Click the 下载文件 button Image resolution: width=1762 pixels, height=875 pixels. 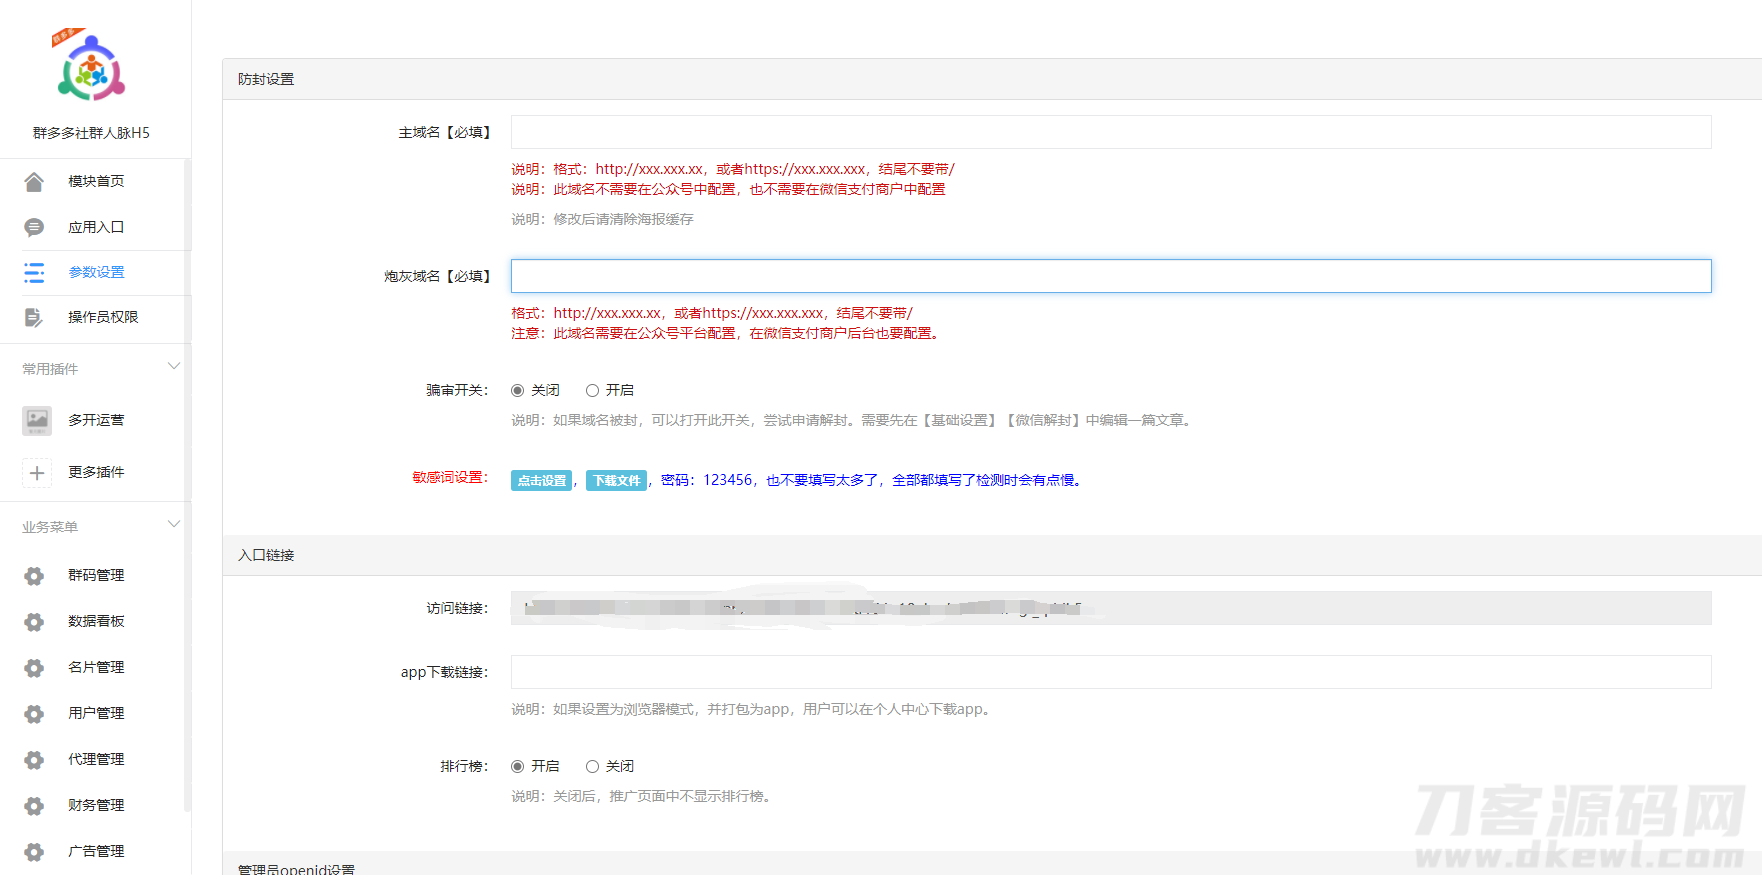pos(616,480)
